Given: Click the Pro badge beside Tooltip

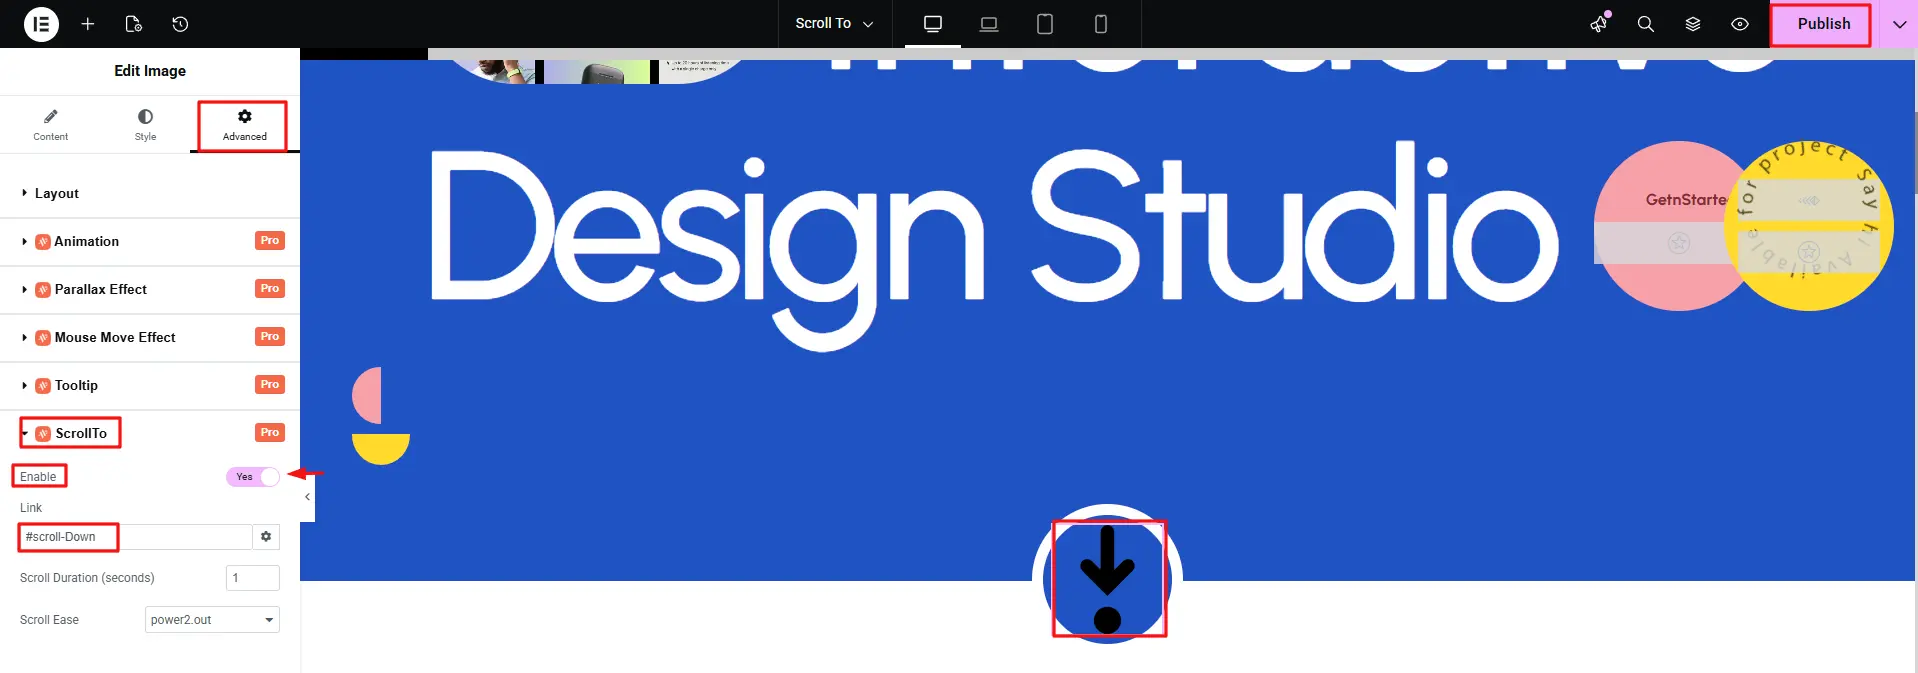Looking at the screenshot, I should [x=270, y=385].
